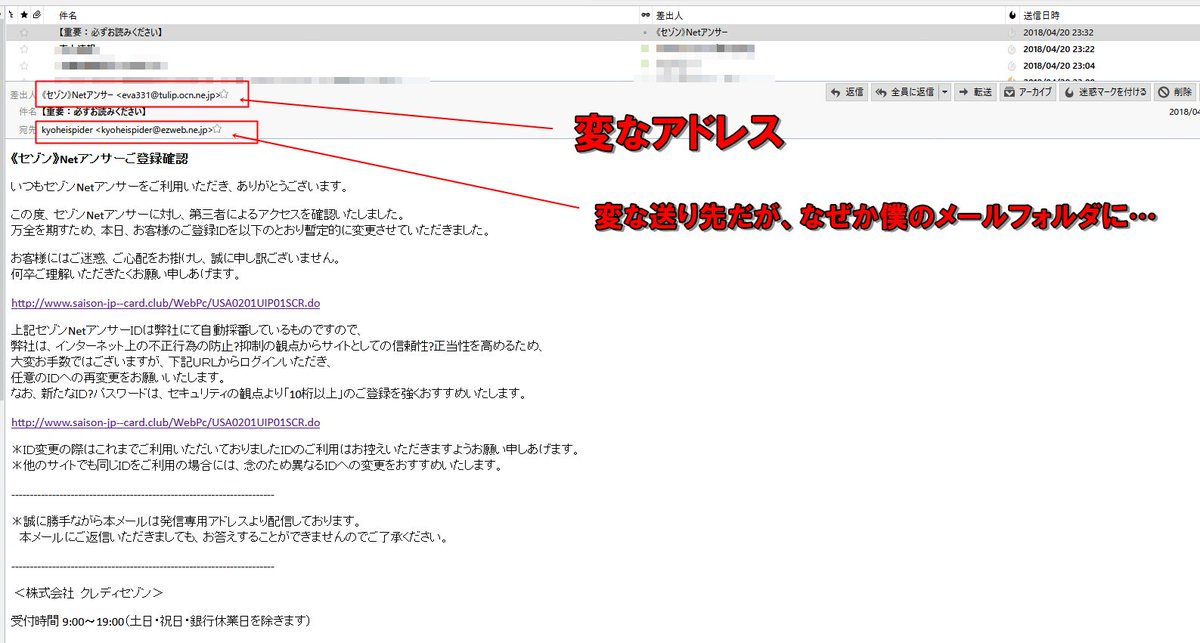Click 転送 forward button

(x=976, y=92)
